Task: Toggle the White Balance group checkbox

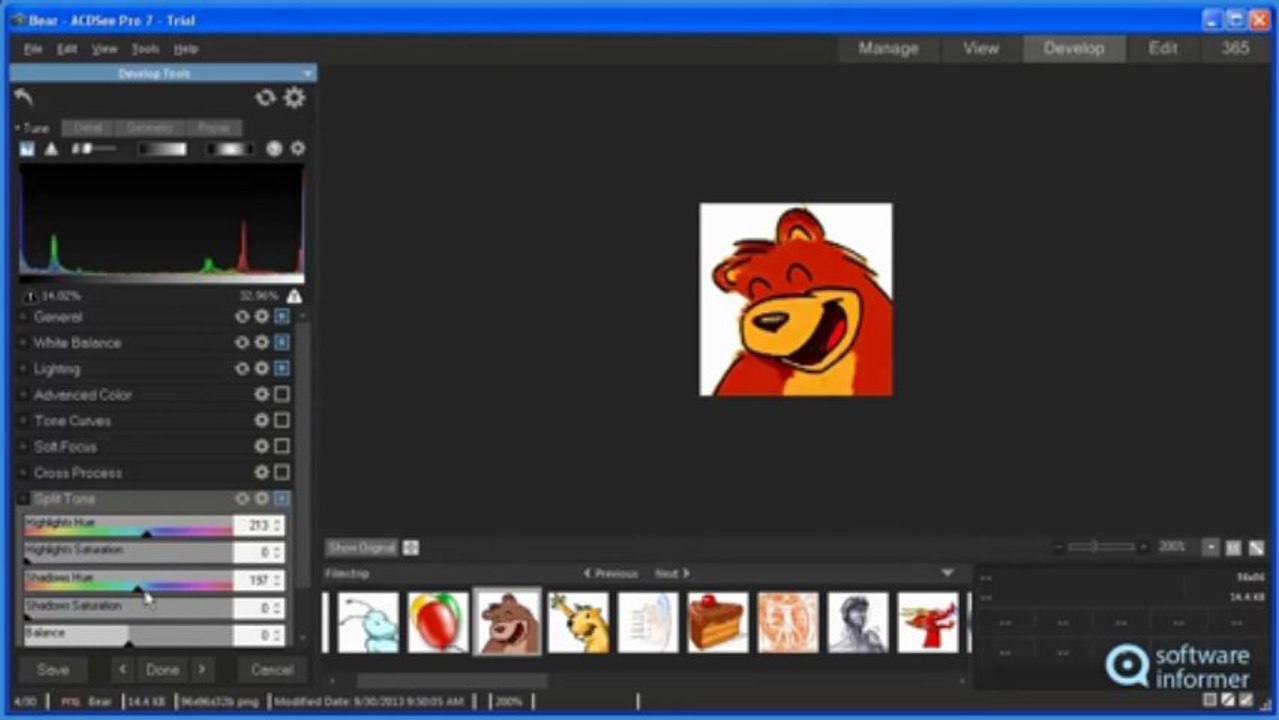Action: [x=282, y=343]
